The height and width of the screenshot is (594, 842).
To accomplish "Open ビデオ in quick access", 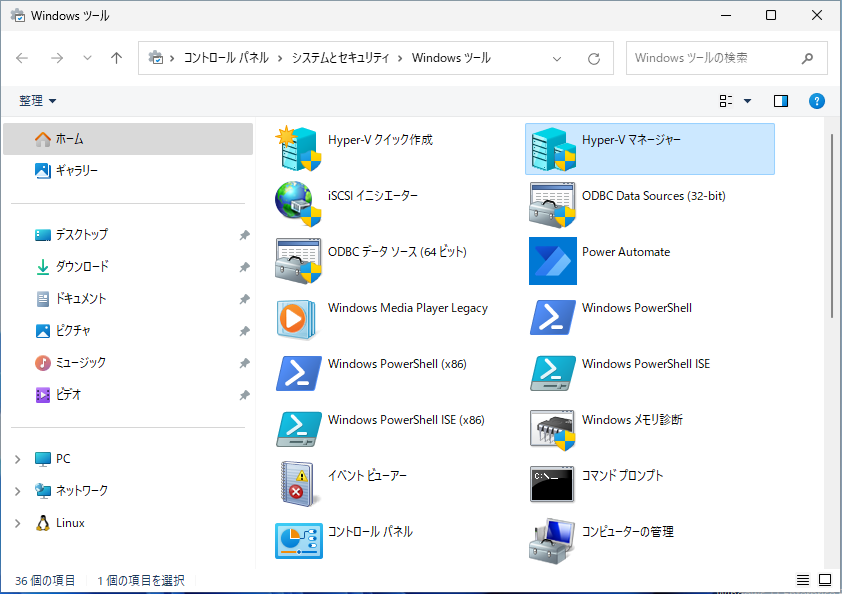I will [x=128, y=395].
